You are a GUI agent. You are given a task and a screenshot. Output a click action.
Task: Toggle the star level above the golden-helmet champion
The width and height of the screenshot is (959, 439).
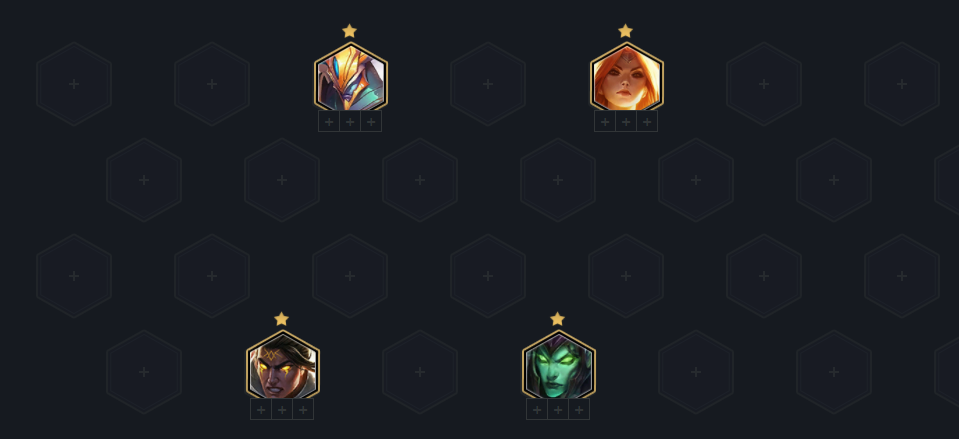coord(349,31)
